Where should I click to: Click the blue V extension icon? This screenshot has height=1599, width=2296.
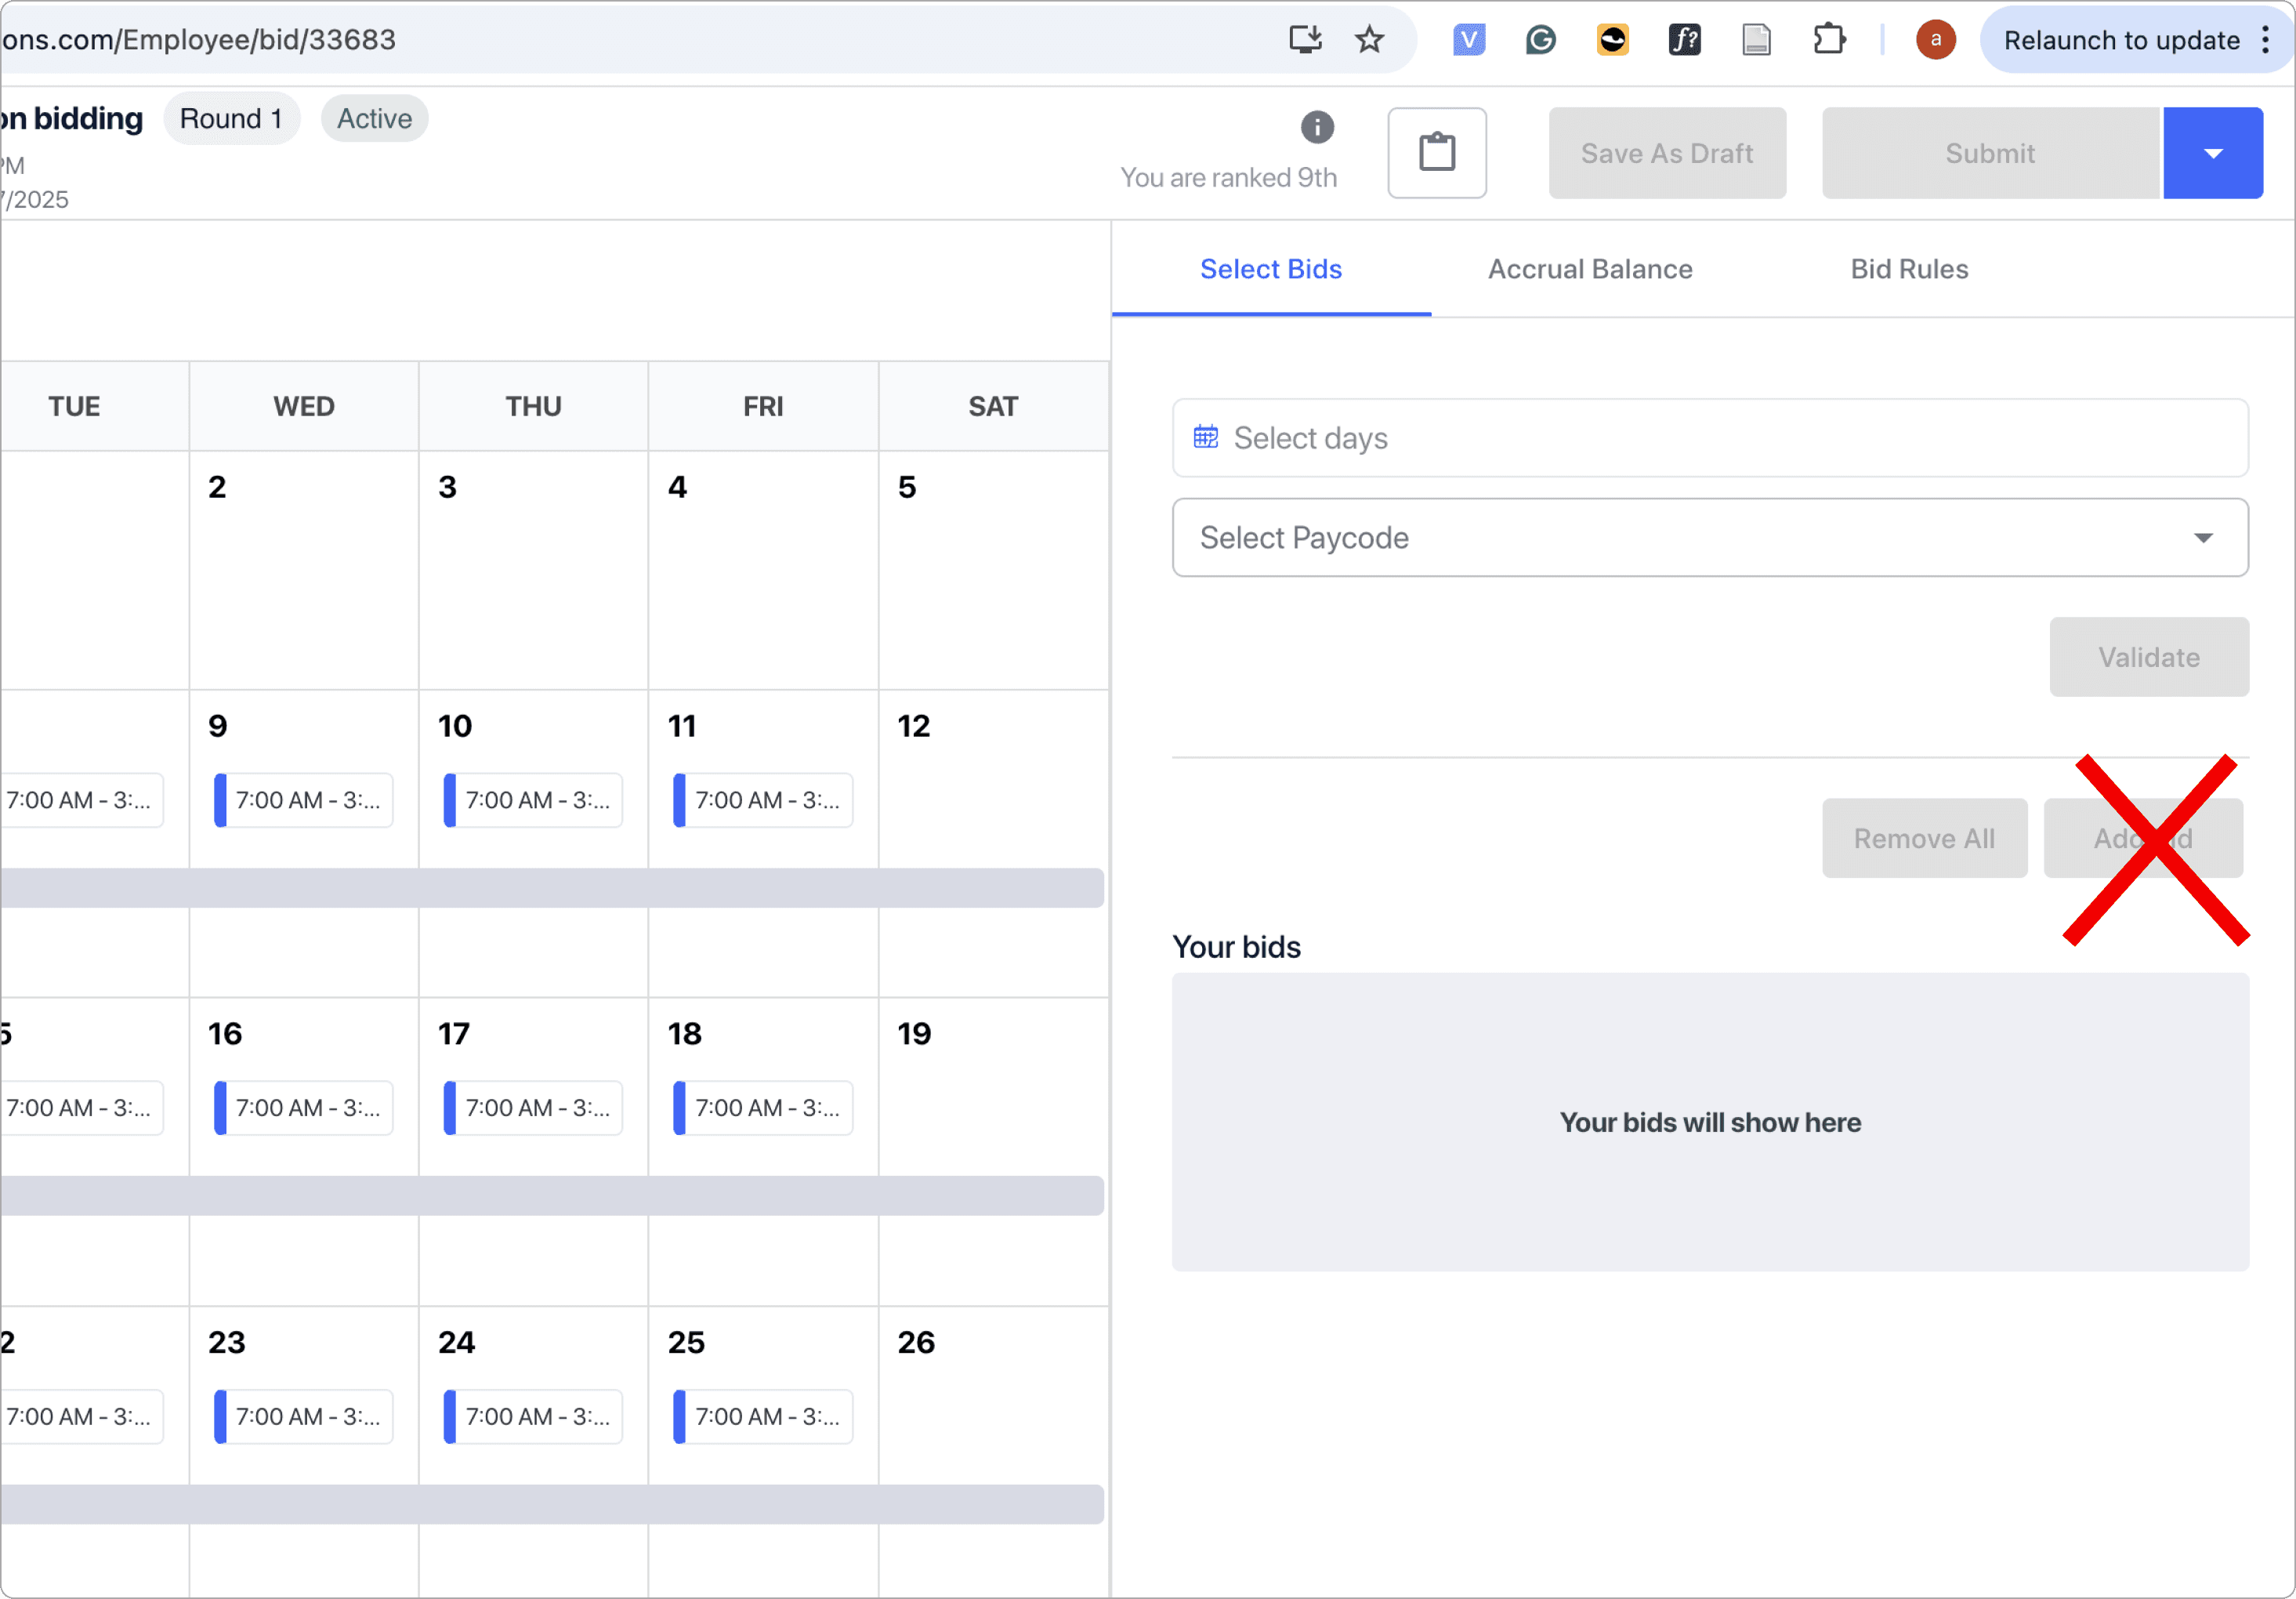(1468, 40)
